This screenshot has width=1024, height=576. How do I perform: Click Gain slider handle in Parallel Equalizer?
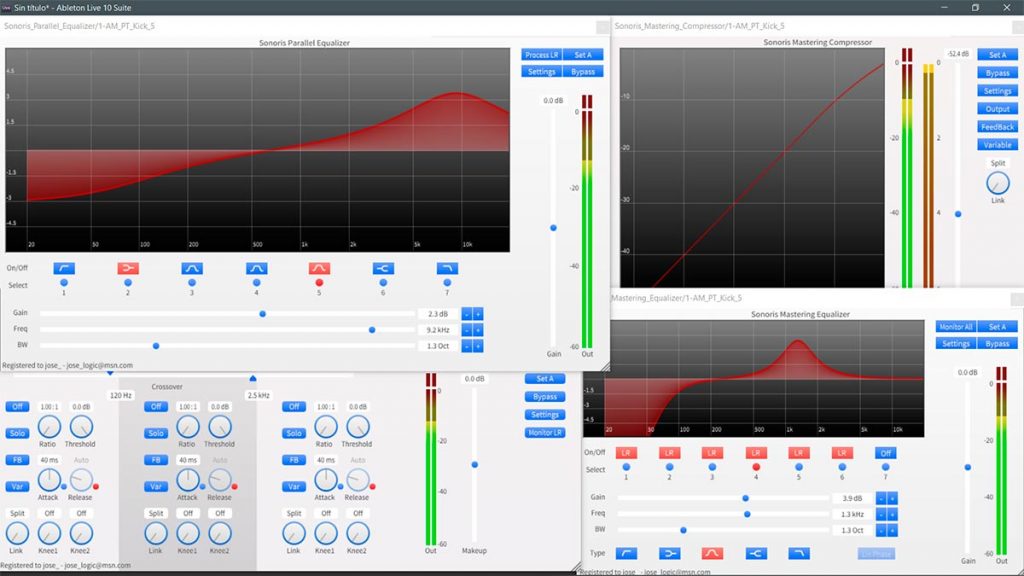coord(263,314)
